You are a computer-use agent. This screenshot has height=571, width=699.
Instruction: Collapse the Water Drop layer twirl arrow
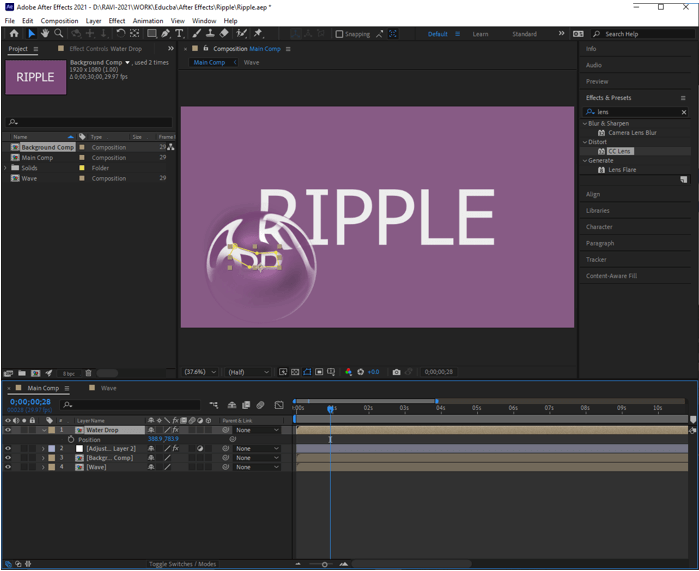pos(44,430)
